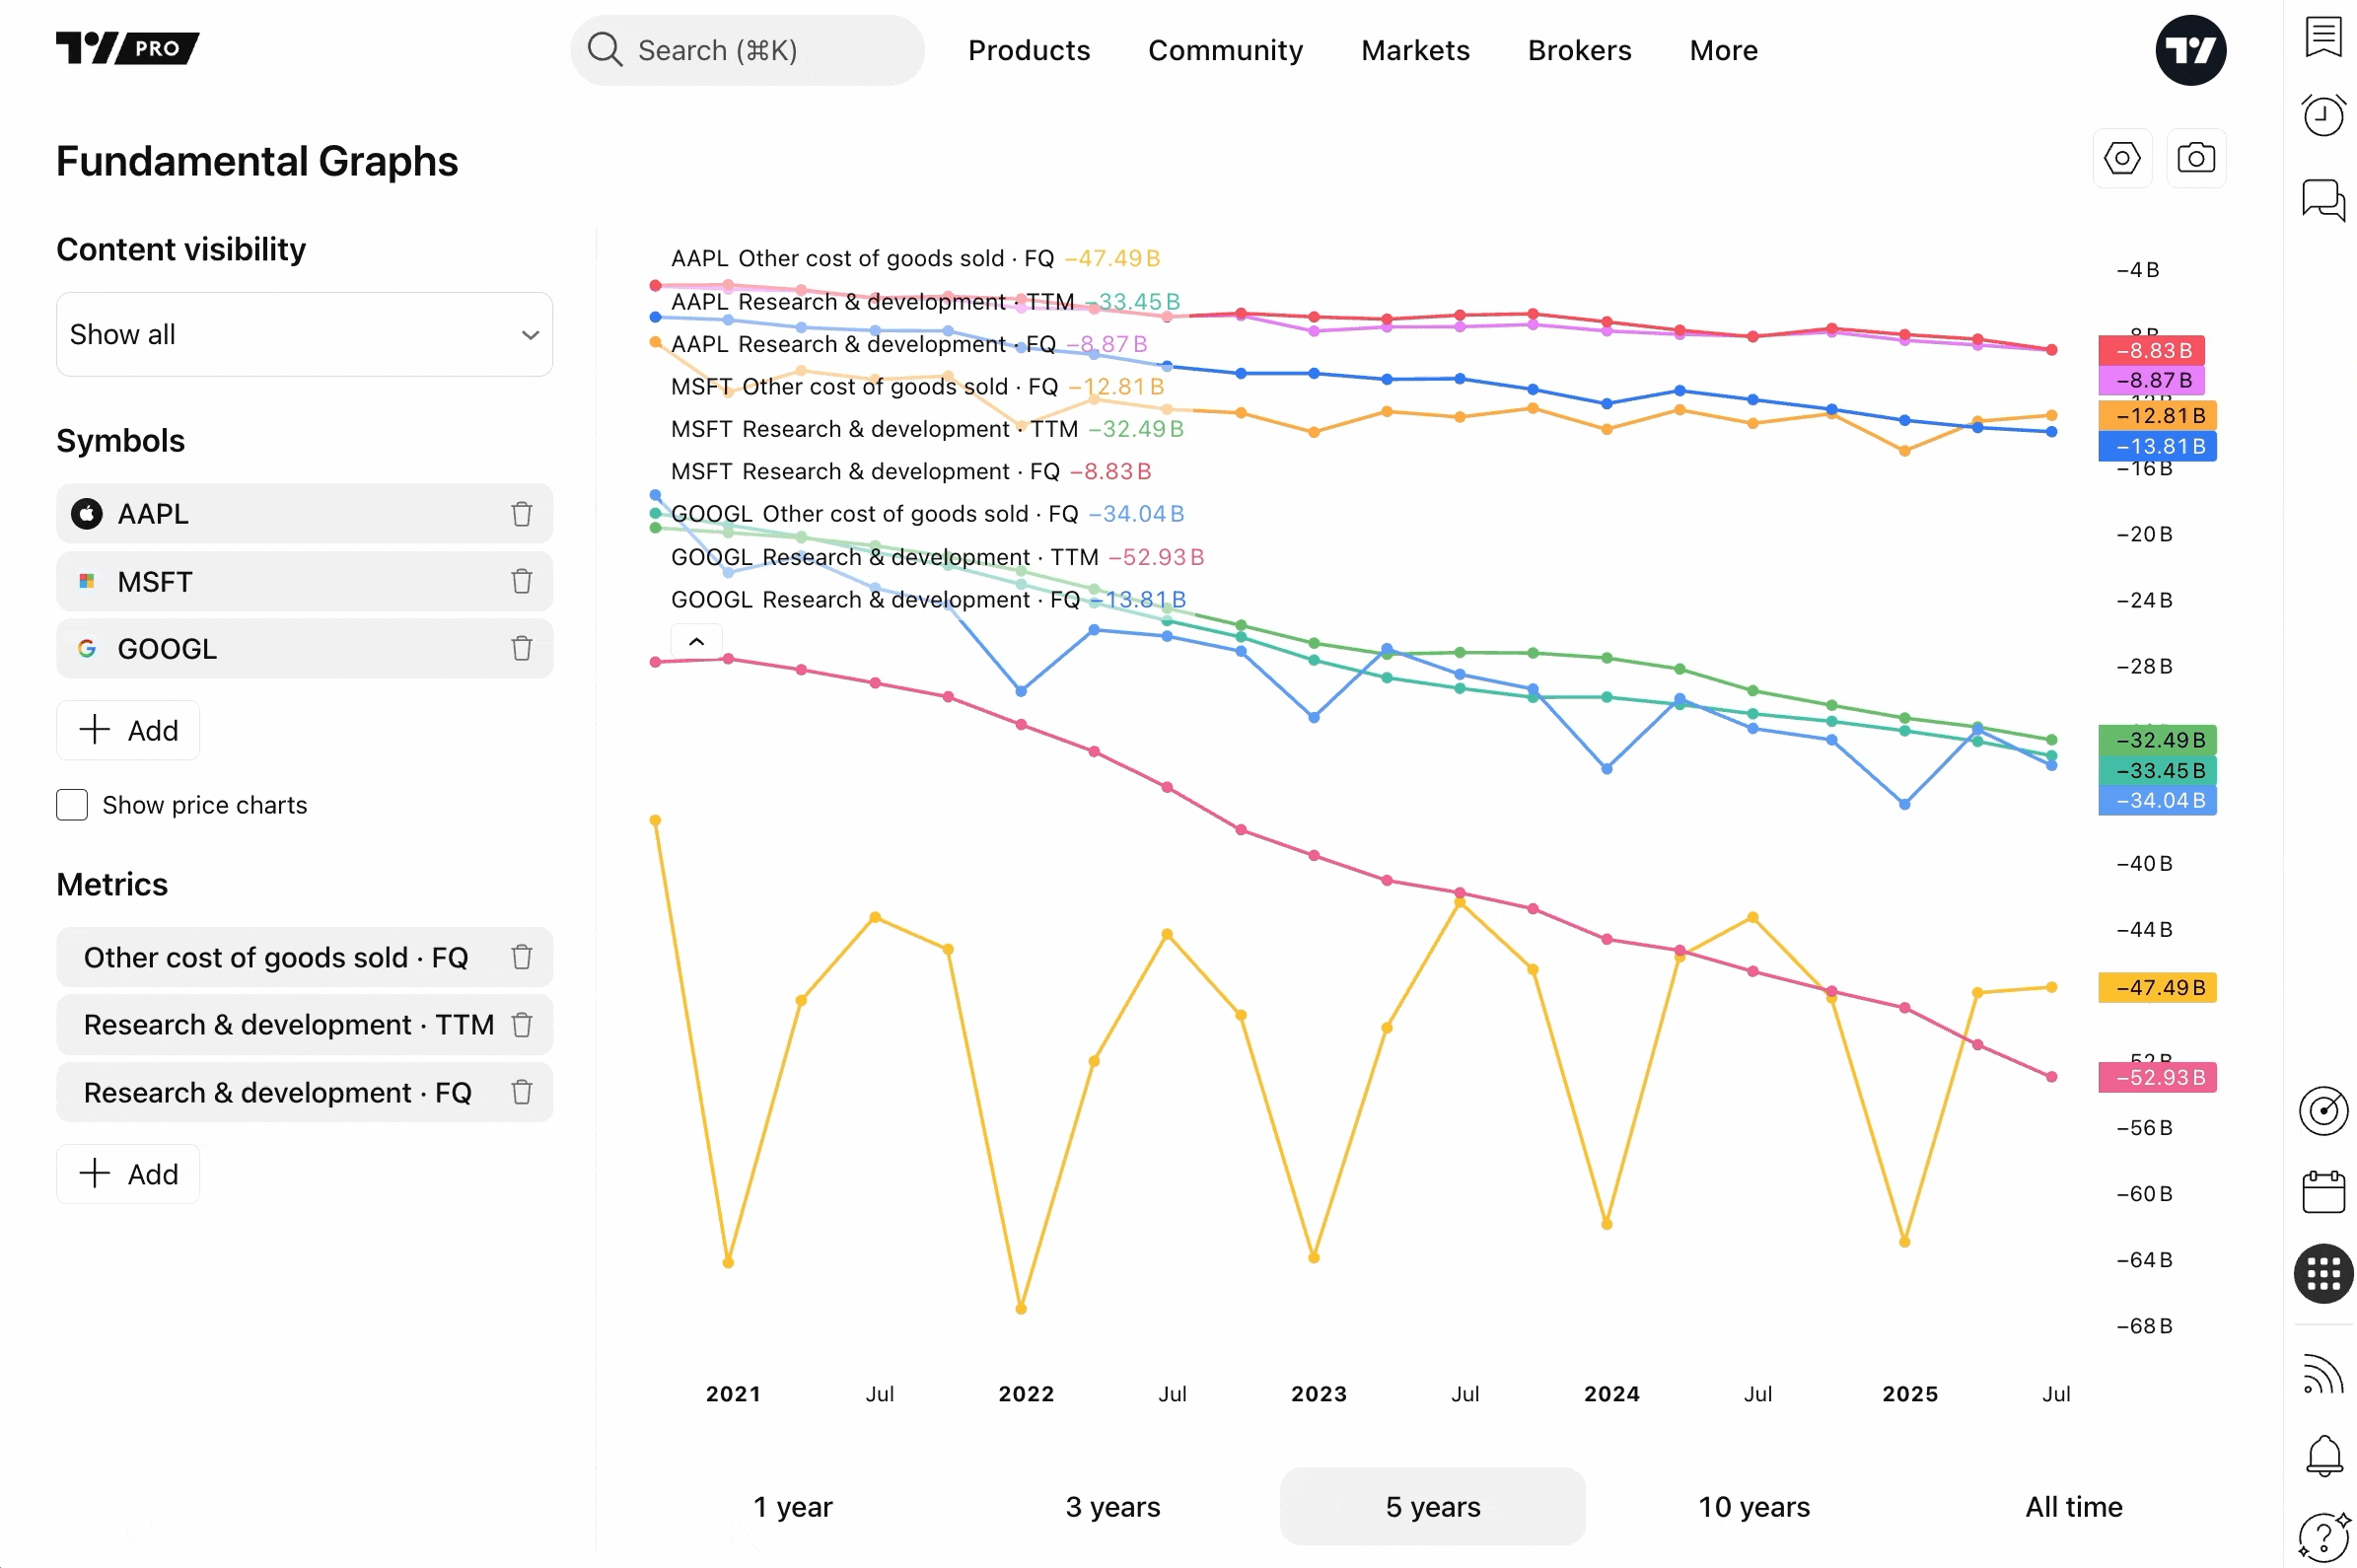Open the watchlist panel icon
Image resolution: width=2357 pixels, height=1568 pixels.
click(x=2322, y=38)
